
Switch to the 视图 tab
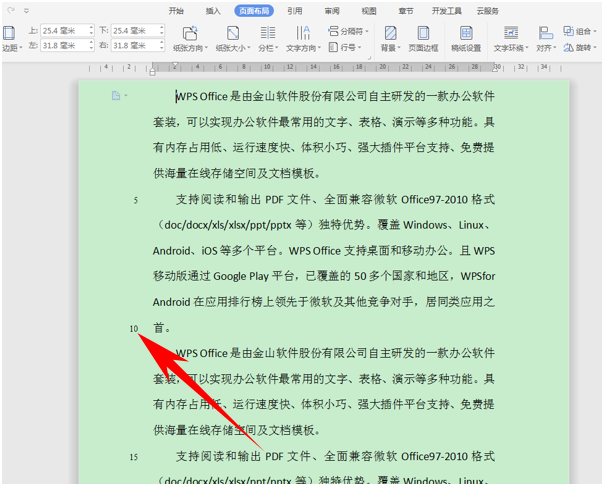(369, 11)
